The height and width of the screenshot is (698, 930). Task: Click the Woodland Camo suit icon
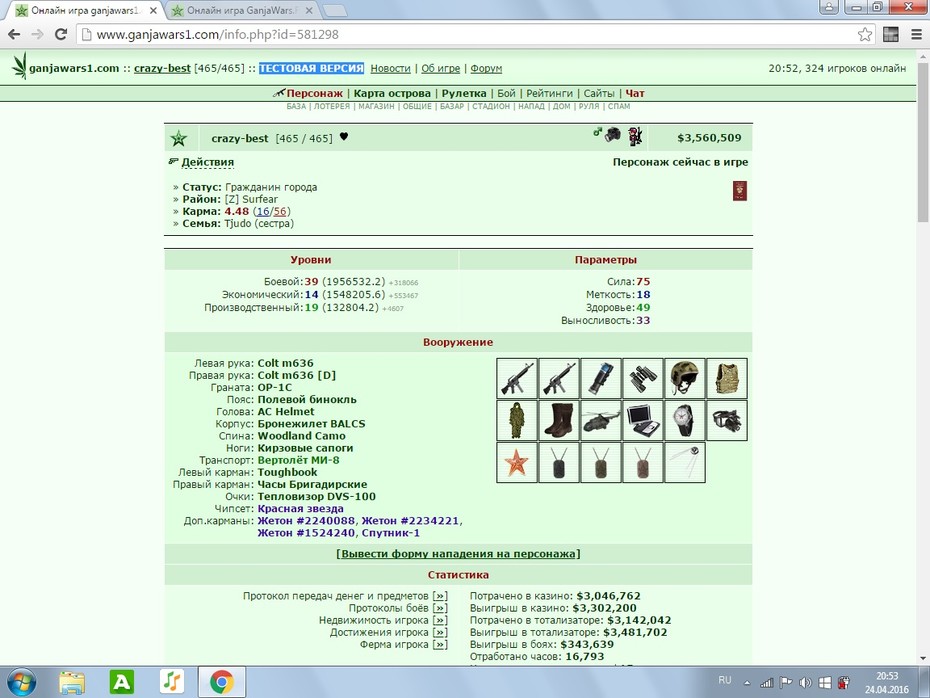point(517,420)
